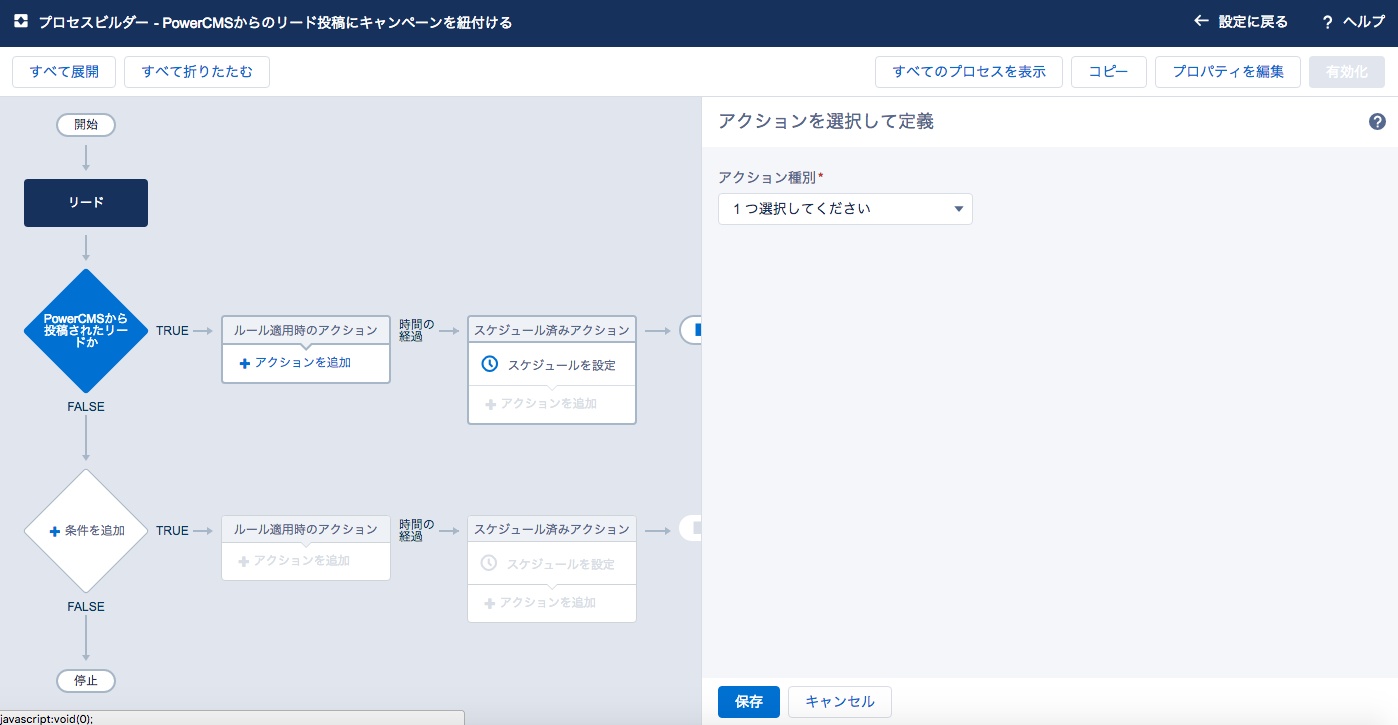This screenshot has height=725, width=1398.
Task: Click the back arrow beside 設定に戻る
Action: point(1201,21)
